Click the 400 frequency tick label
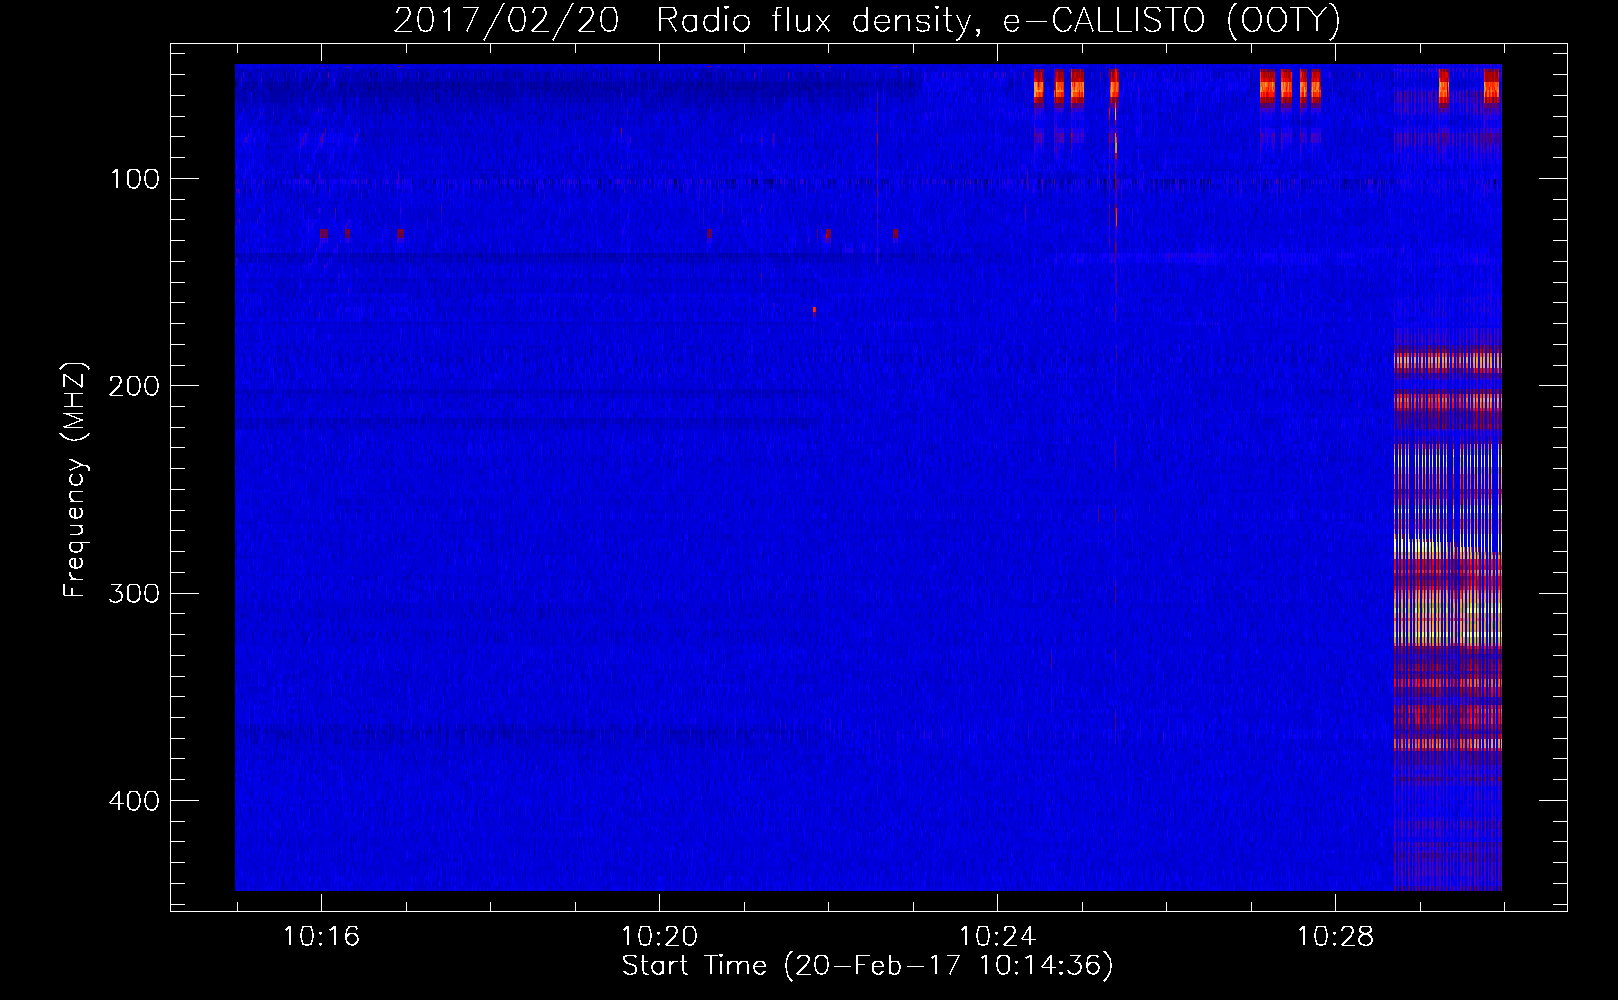The image size is (1618, 1000). point(134,801)
